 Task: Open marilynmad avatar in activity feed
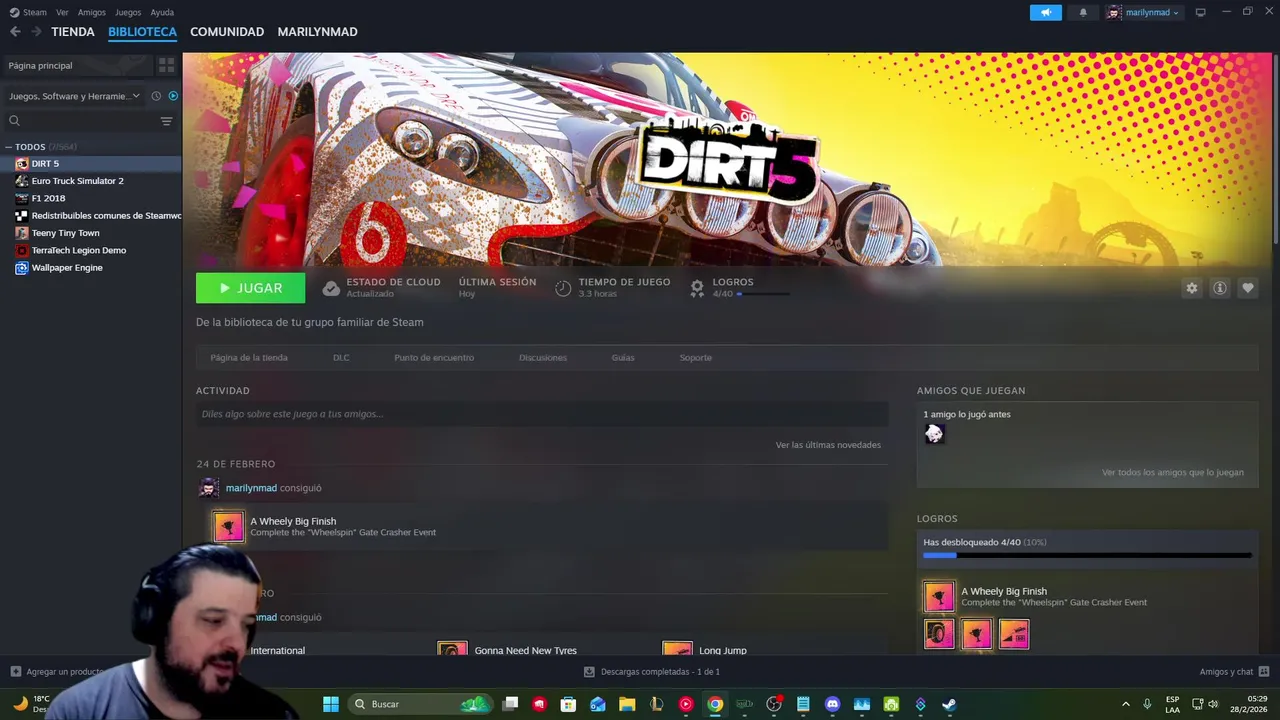(x=208, y=488)
